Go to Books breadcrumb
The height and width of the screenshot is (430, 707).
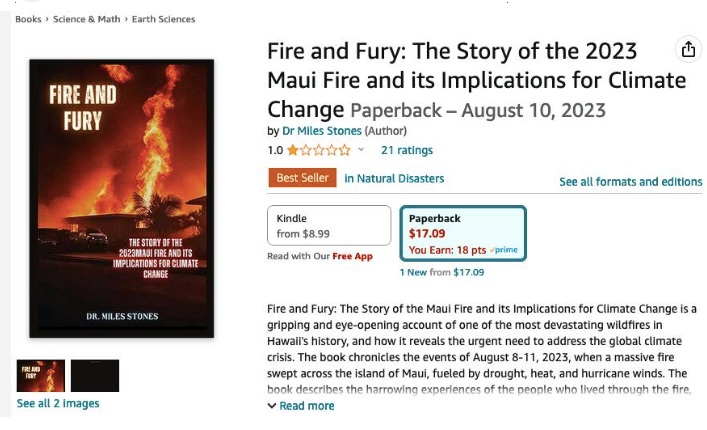click(x=28, y=19)
